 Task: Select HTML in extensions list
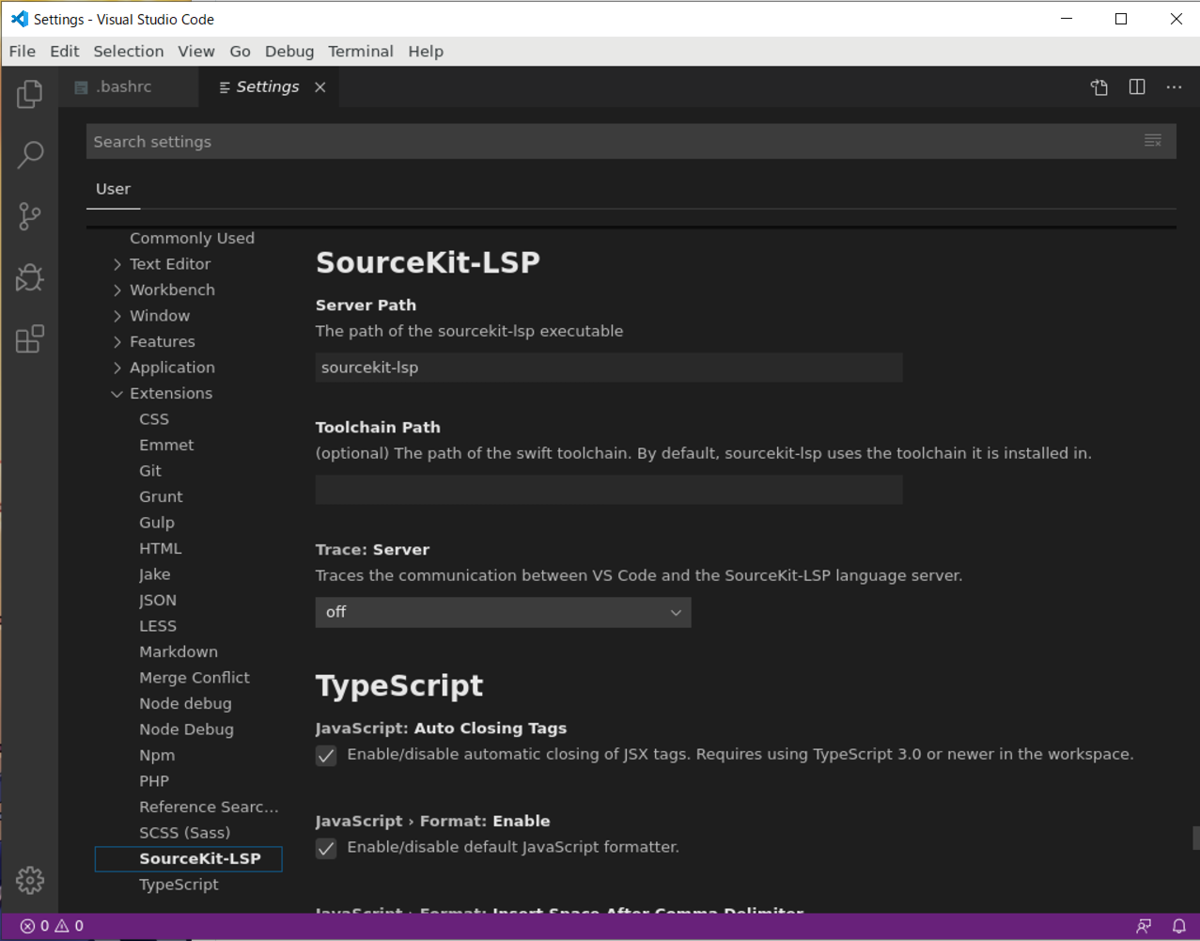[160, 549]
